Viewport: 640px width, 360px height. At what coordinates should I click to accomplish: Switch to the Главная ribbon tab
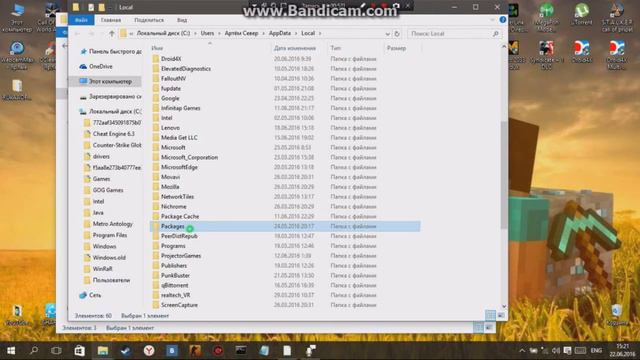coord(111,20)
